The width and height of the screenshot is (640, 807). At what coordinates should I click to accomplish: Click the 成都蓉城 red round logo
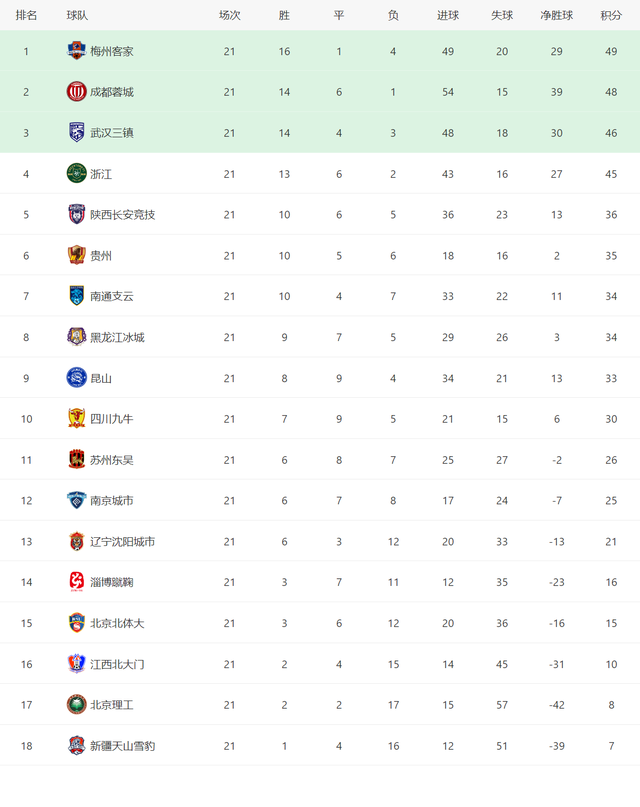pyautogui.click(x=76, y=92)
